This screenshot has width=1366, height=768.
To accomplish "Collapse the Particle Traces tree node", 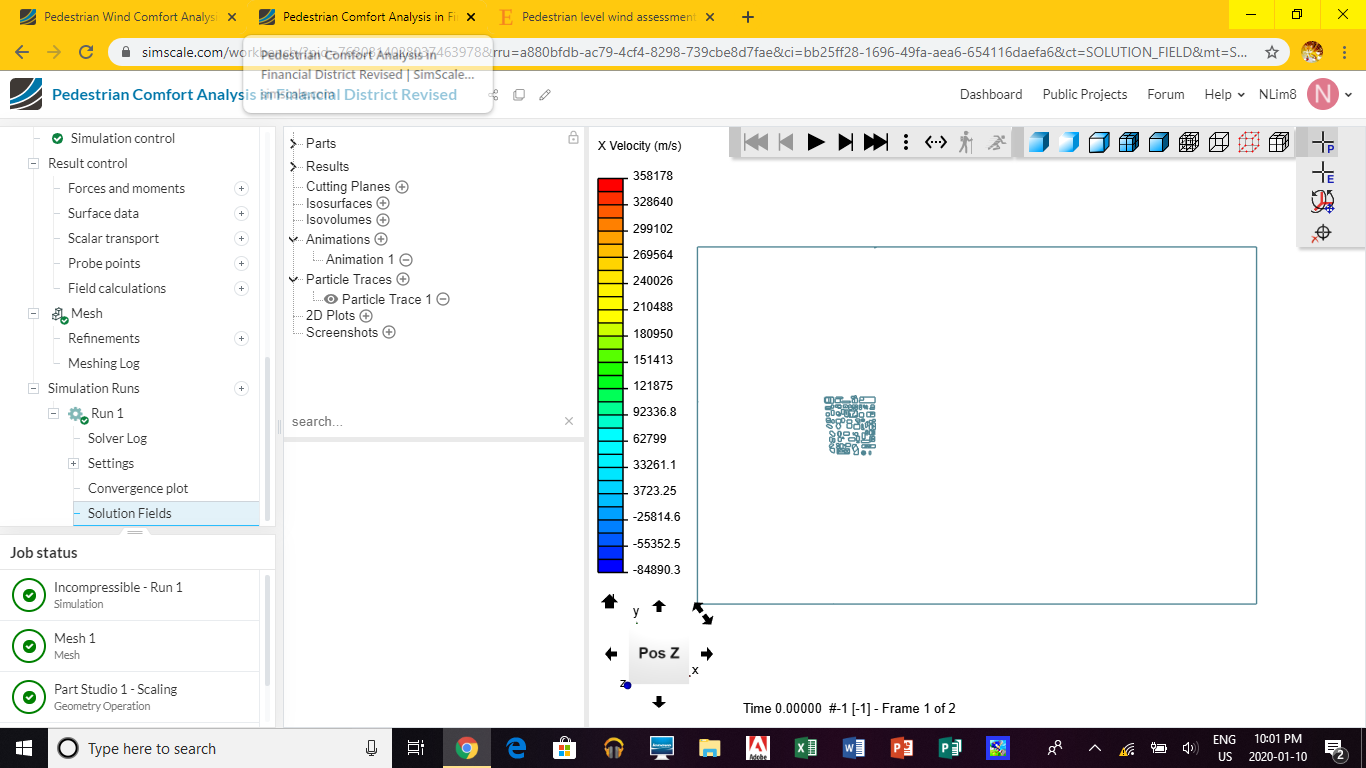I will pos(294,280).
